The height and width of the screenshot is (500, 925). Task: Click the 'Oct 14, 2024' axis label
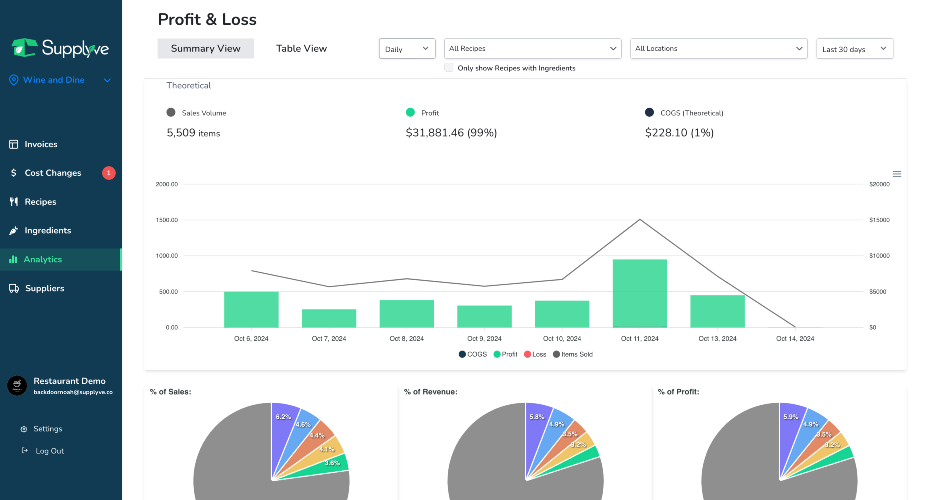pyautogui.click(x=795, y=338)
